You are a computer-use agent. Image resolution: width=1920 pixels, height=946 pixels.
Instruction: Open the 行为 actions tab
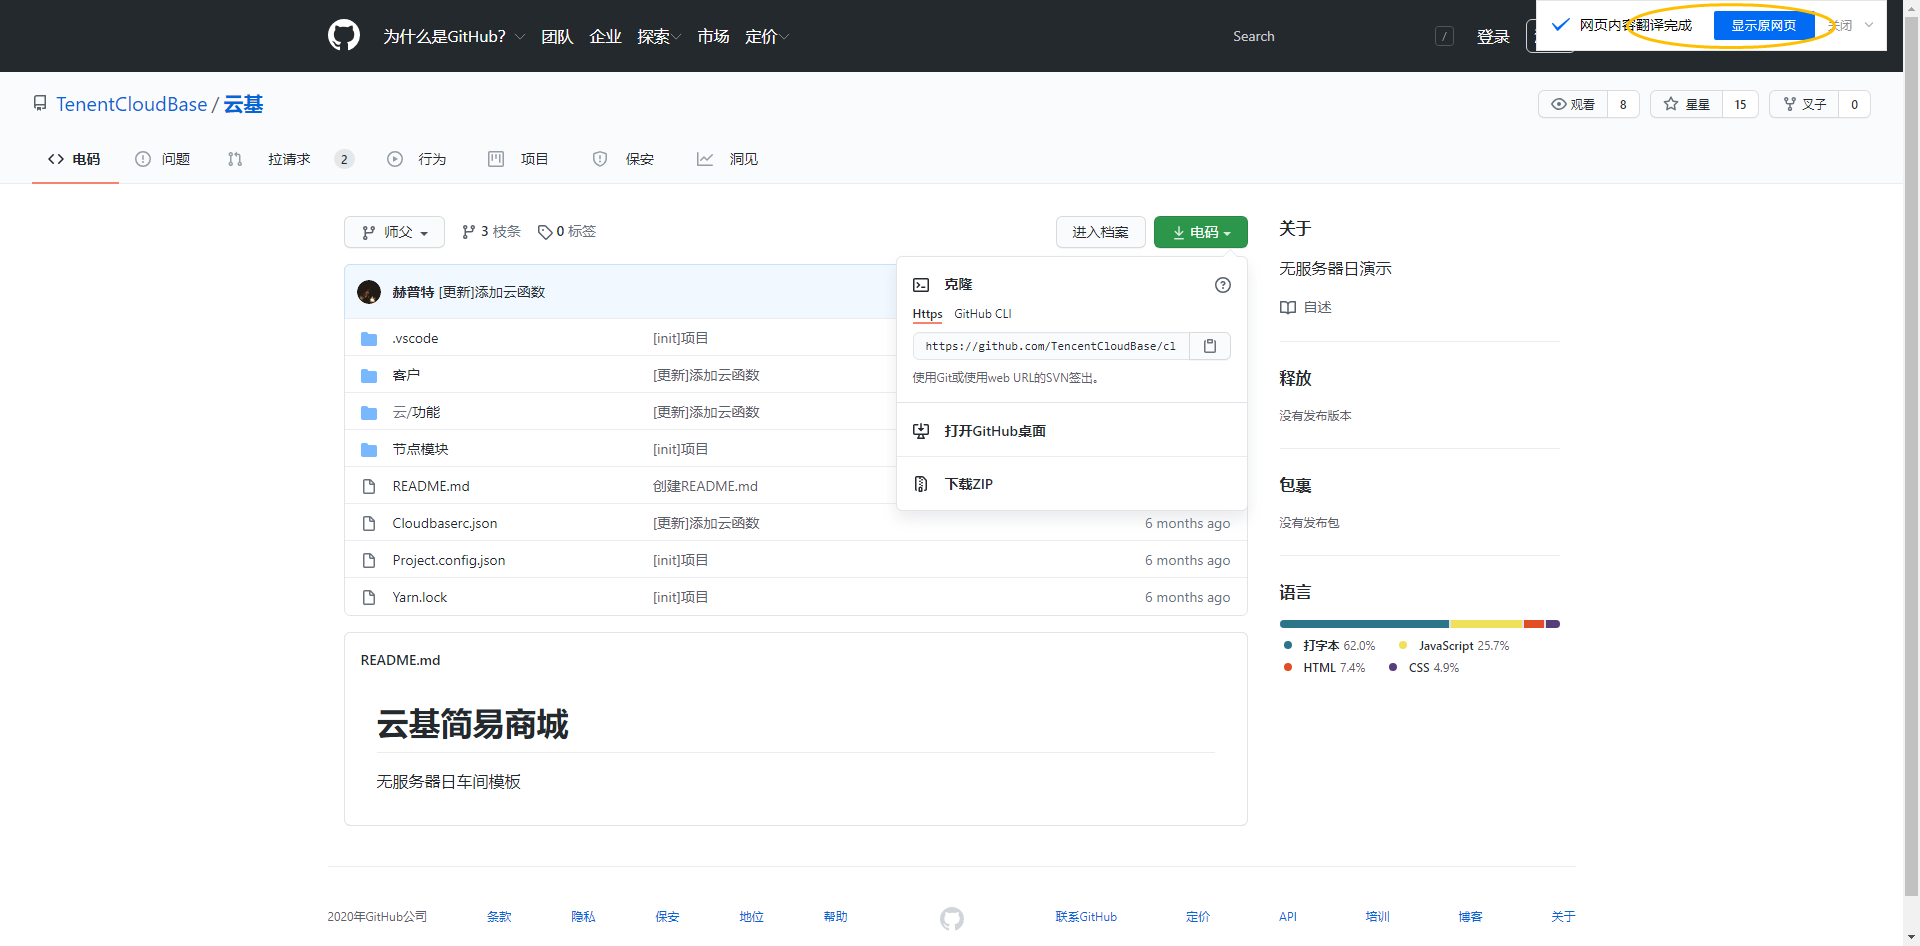tap(417, 159)
